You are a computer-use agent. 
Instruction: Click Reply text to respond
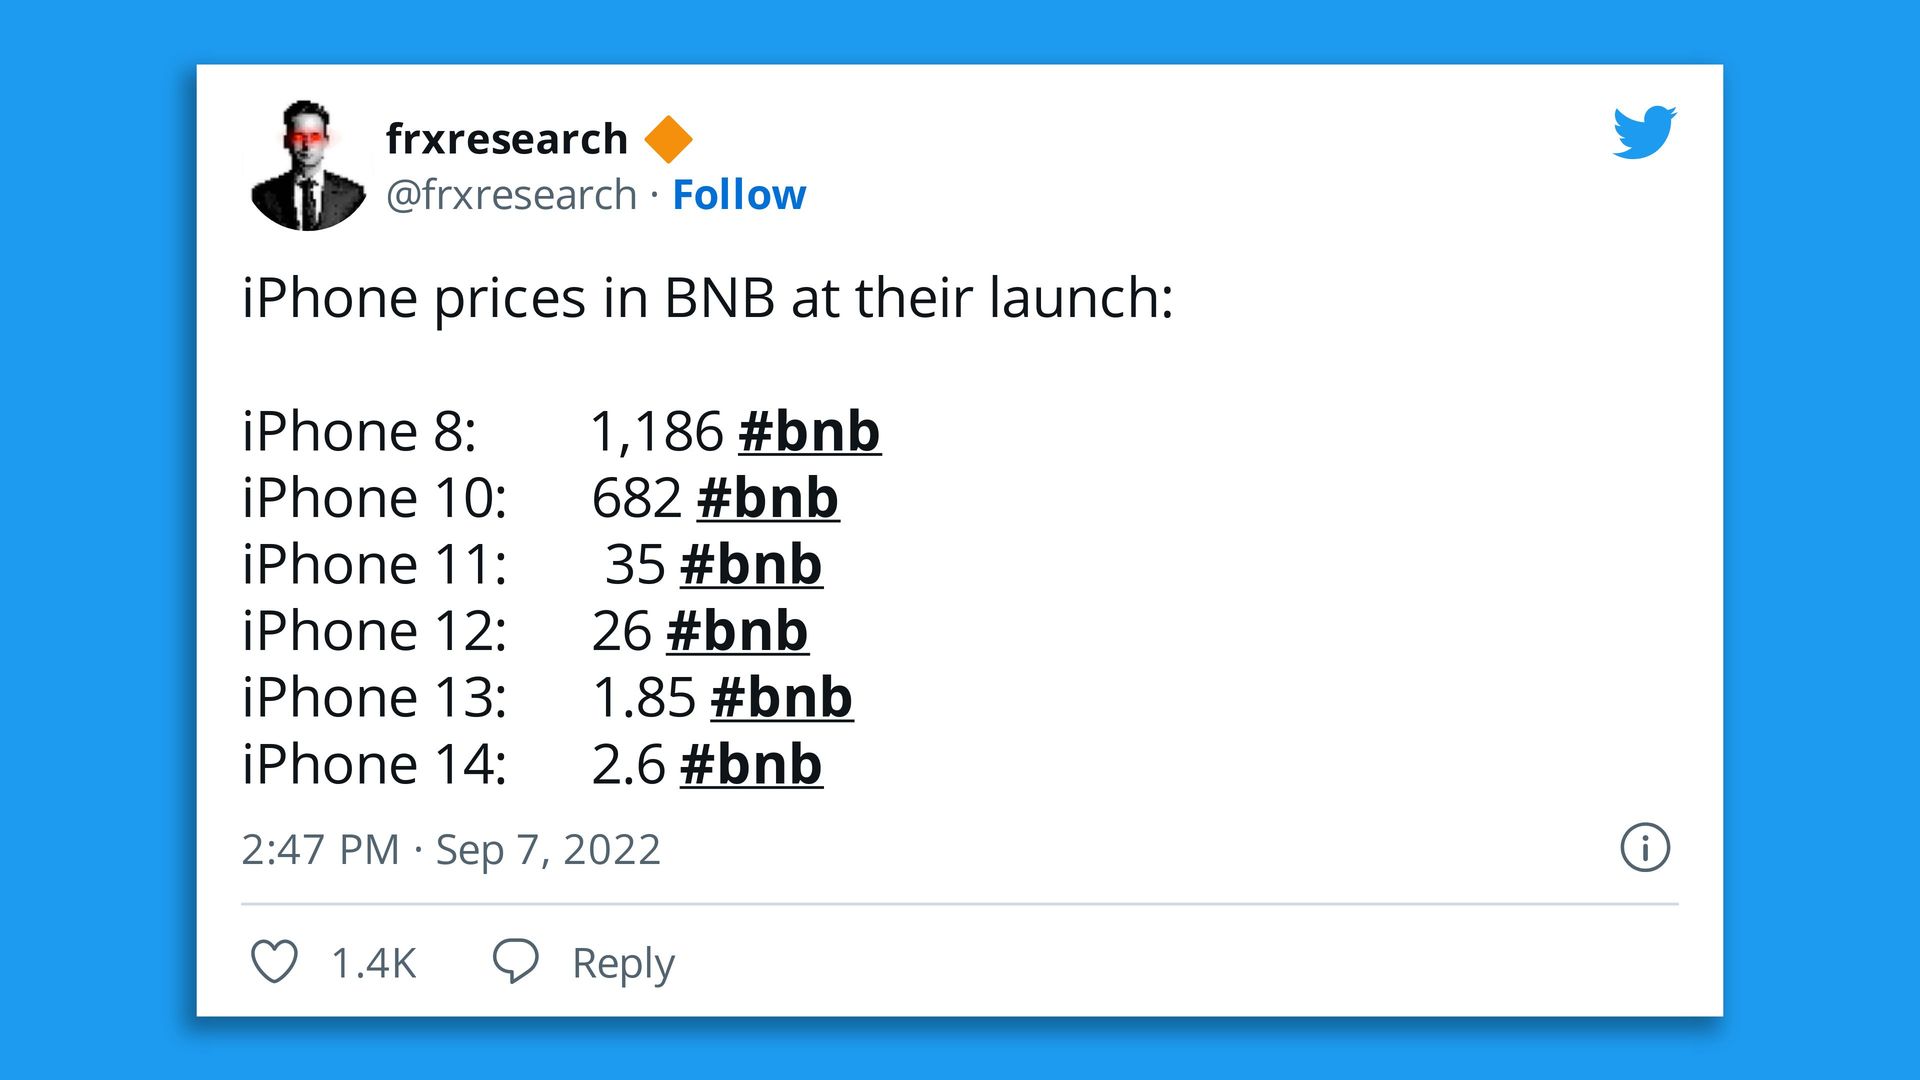[x=621, y=963]
